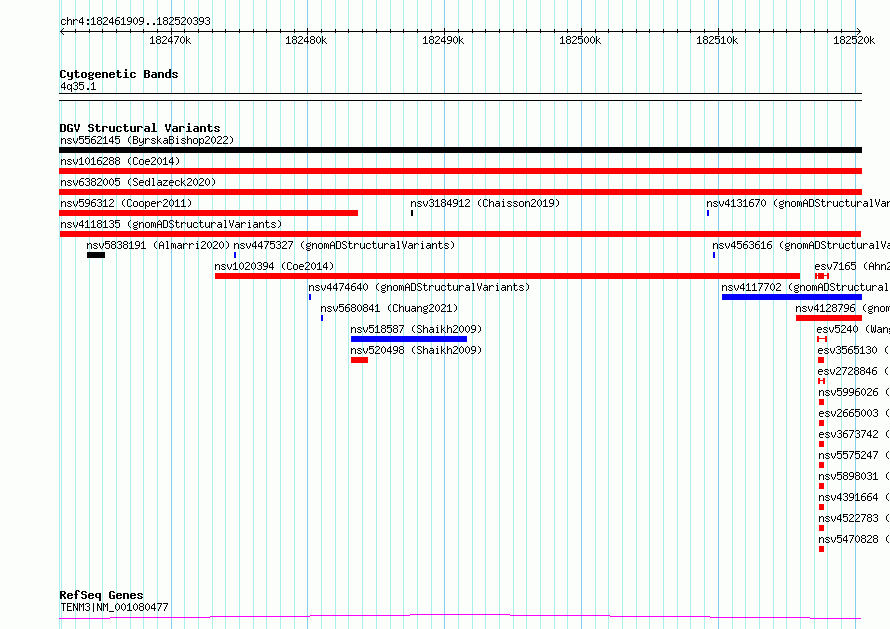Click the chr4:182461909..182520393 region label
Image resolution: width=890 pixels, height=629 pixels.
click(135, 21)
